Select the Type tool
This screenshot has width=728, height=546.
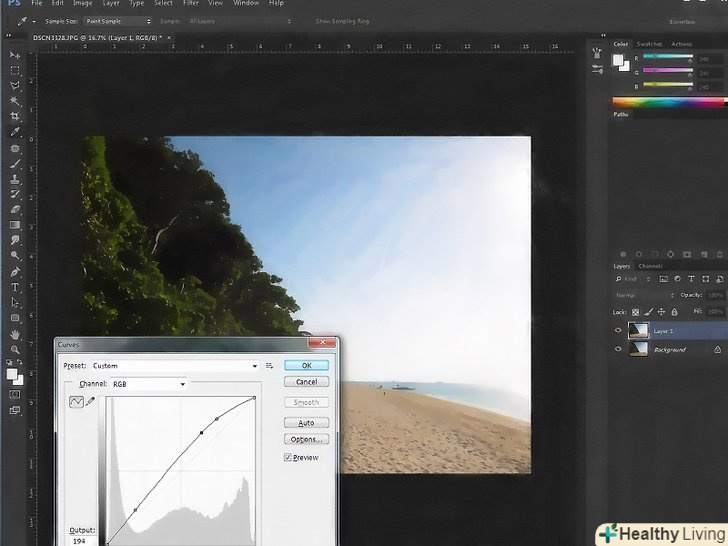14,288
